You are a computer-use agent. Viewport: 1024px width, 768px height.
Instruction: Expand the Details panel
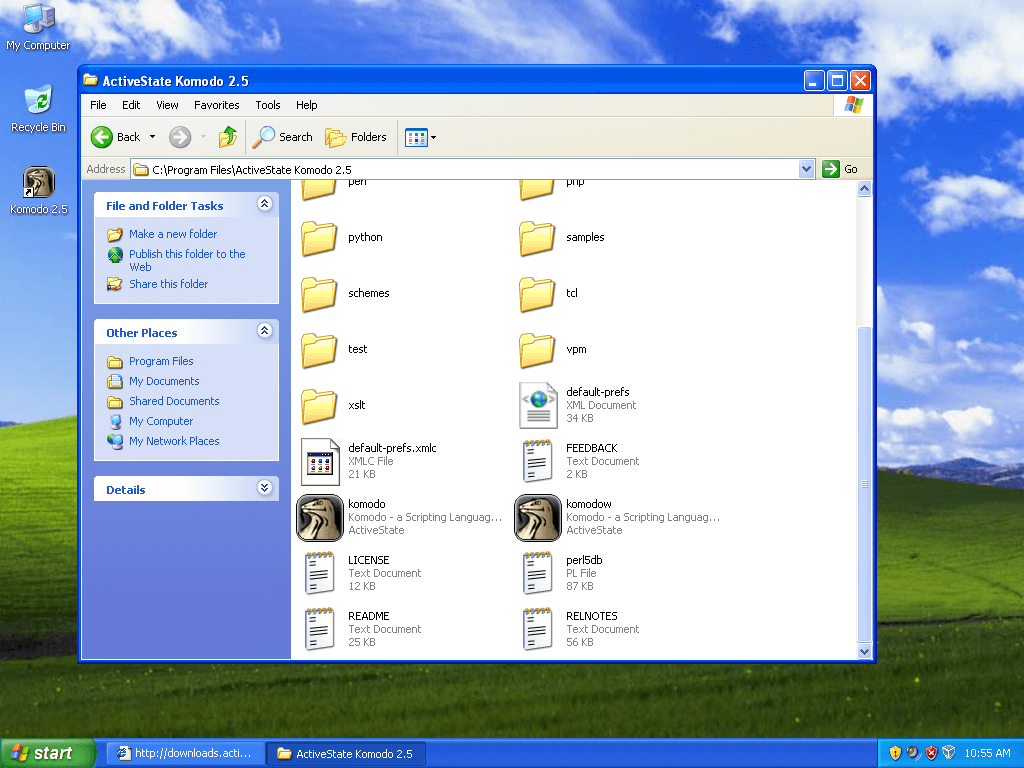coord(264,488)
